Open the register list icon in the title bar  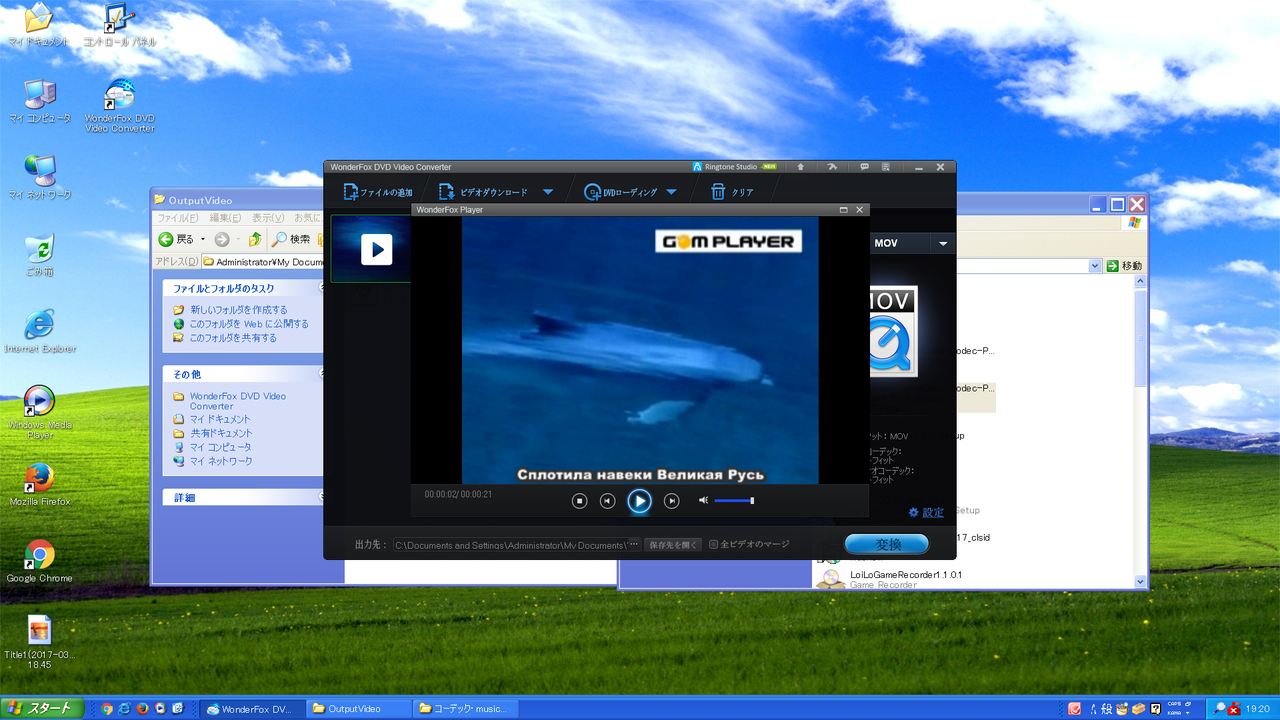coord(886,167)
